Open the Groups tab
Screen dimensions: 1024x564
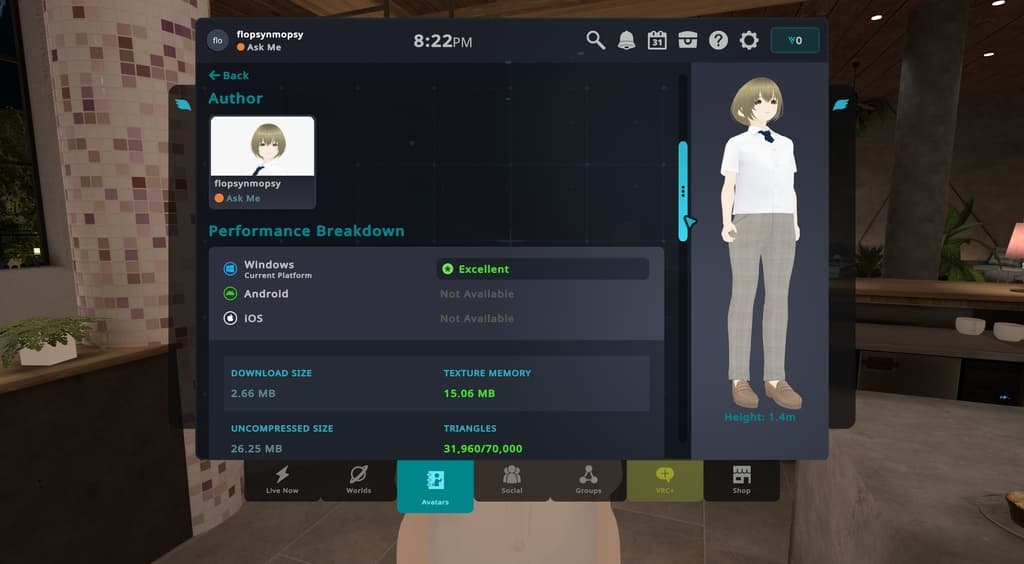588,480
